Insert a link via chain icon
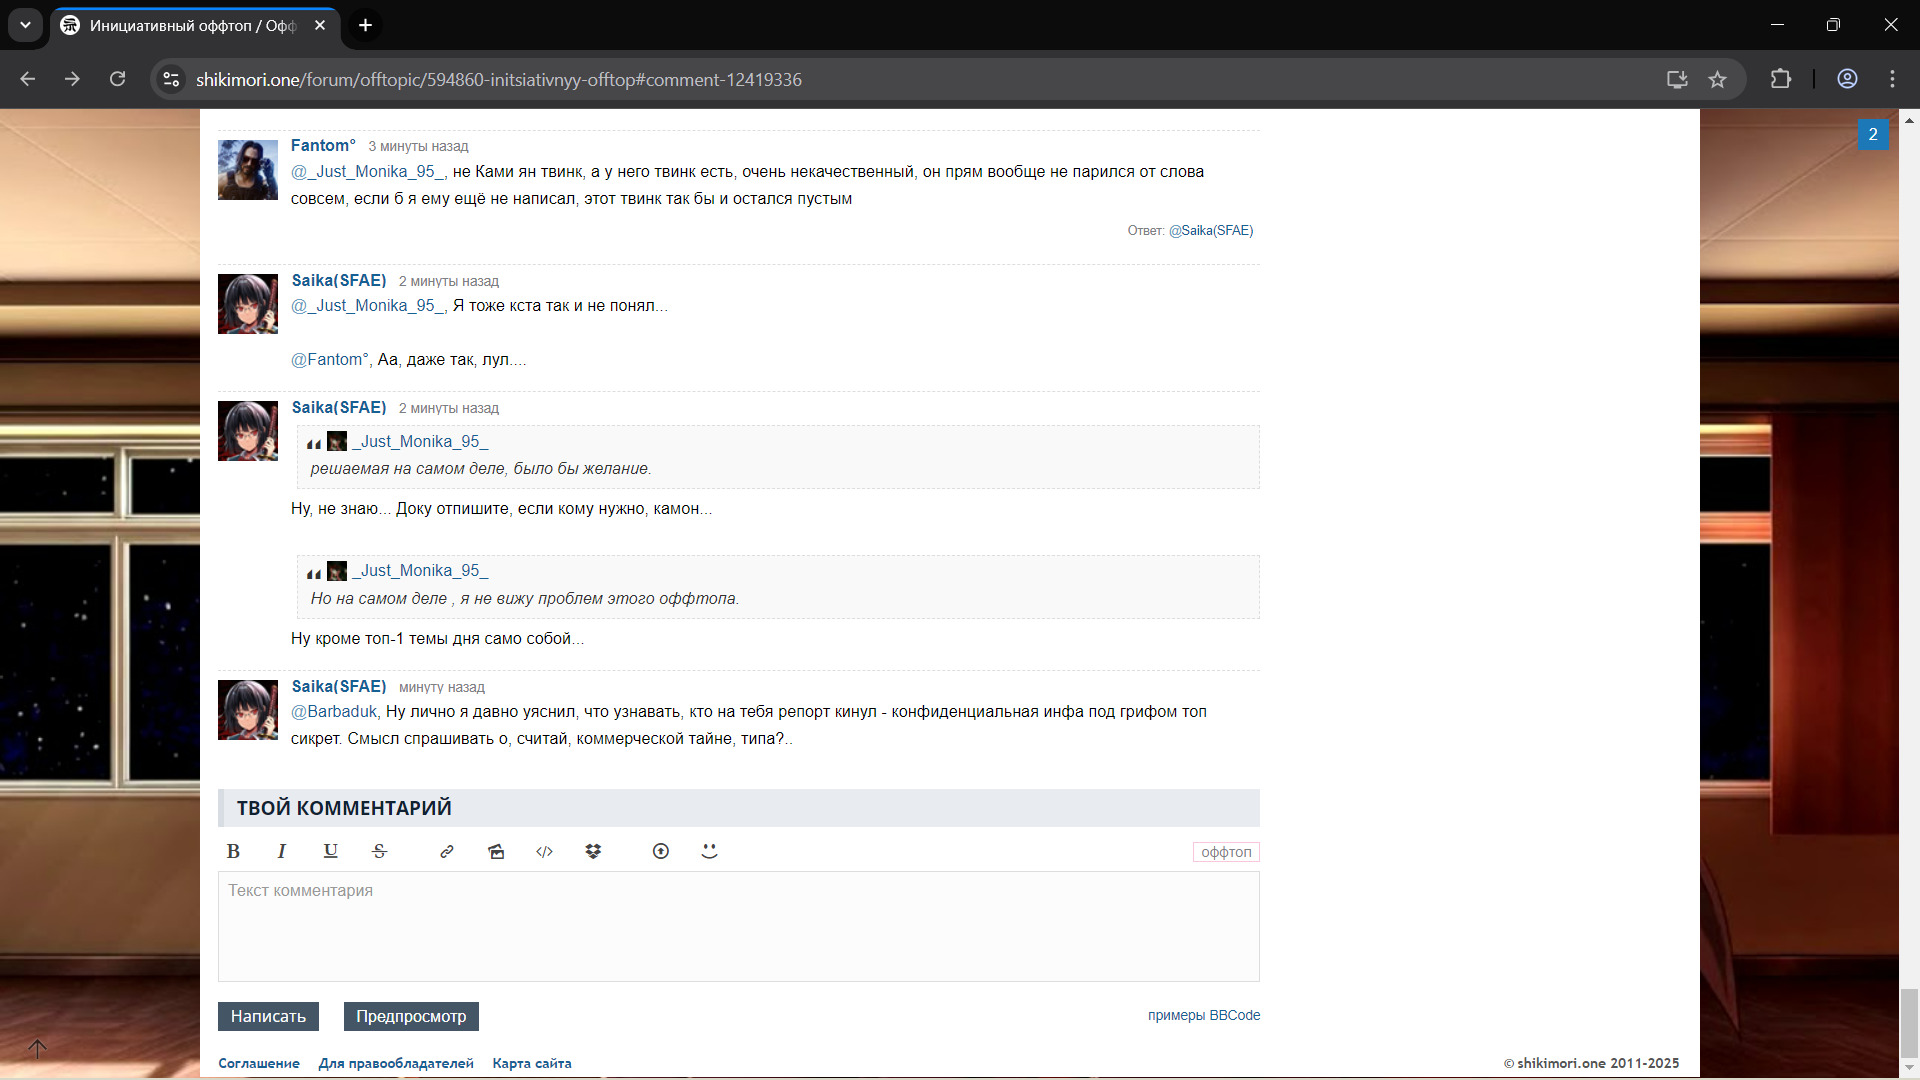Screen dimensions: 1920x1080 point(447,851)
